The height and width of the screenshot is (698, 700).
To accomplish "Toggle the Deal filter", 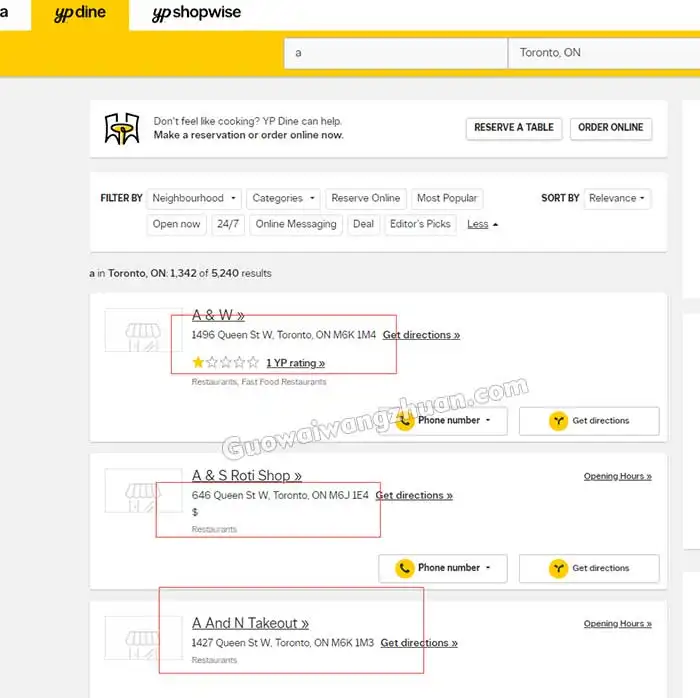I will click(363, 224).
